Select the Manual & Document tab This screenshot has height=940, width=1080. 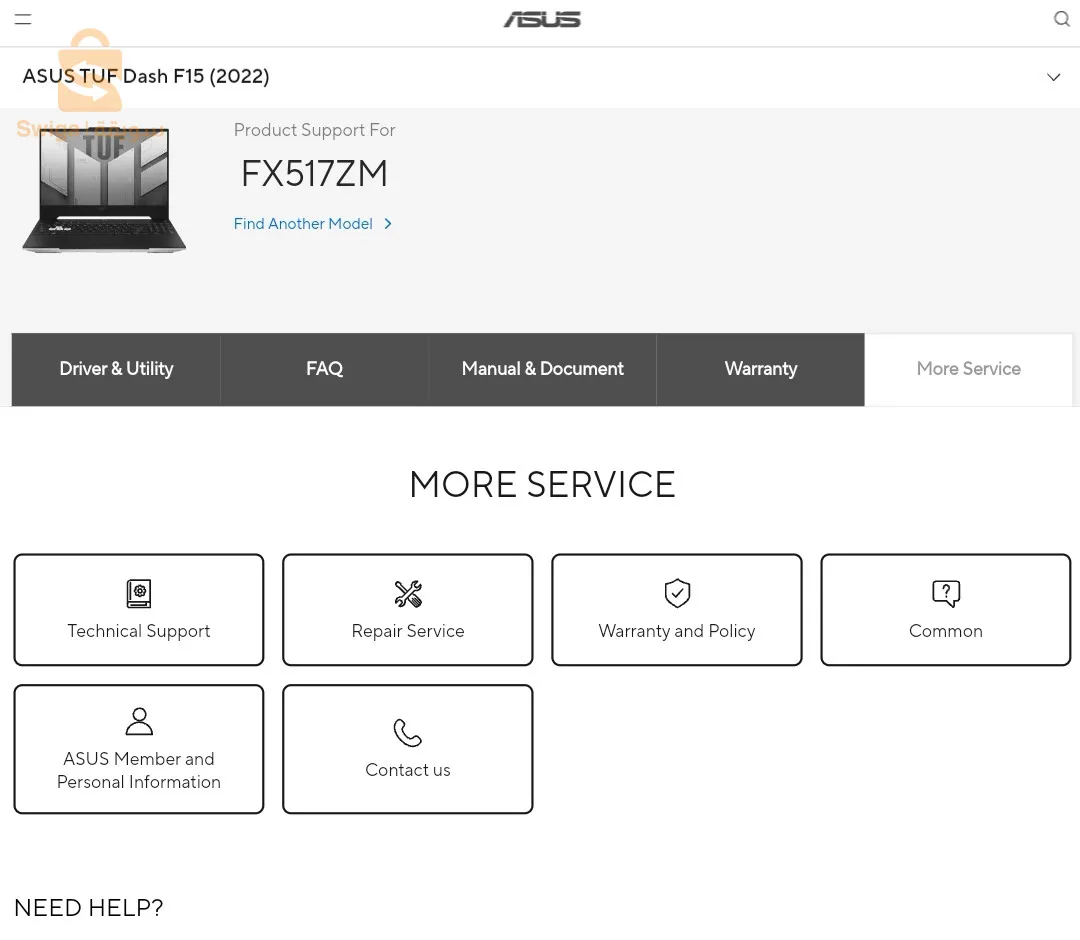pyautogui.click(x=542, y=369)
